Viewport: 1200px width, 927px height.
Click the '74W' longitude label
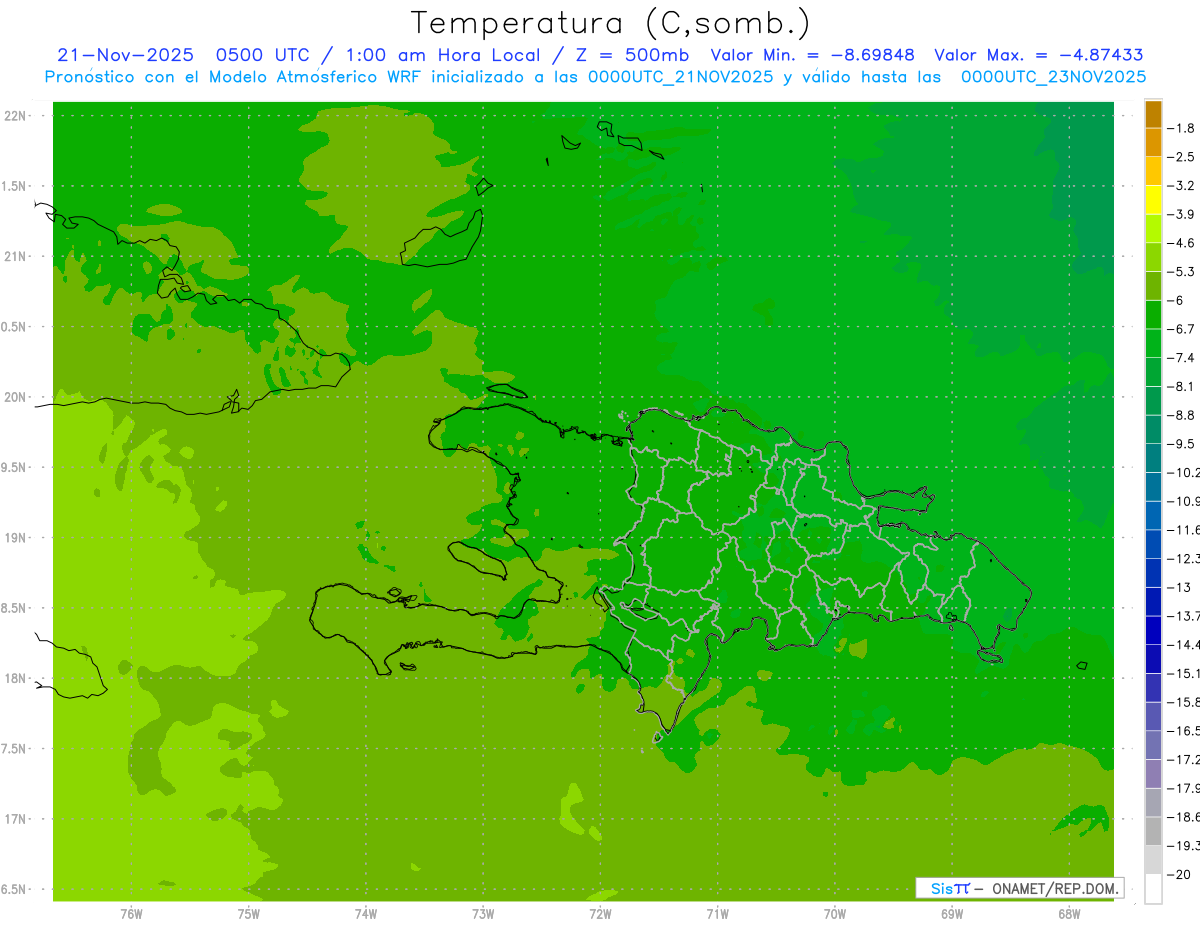(365, 914)
